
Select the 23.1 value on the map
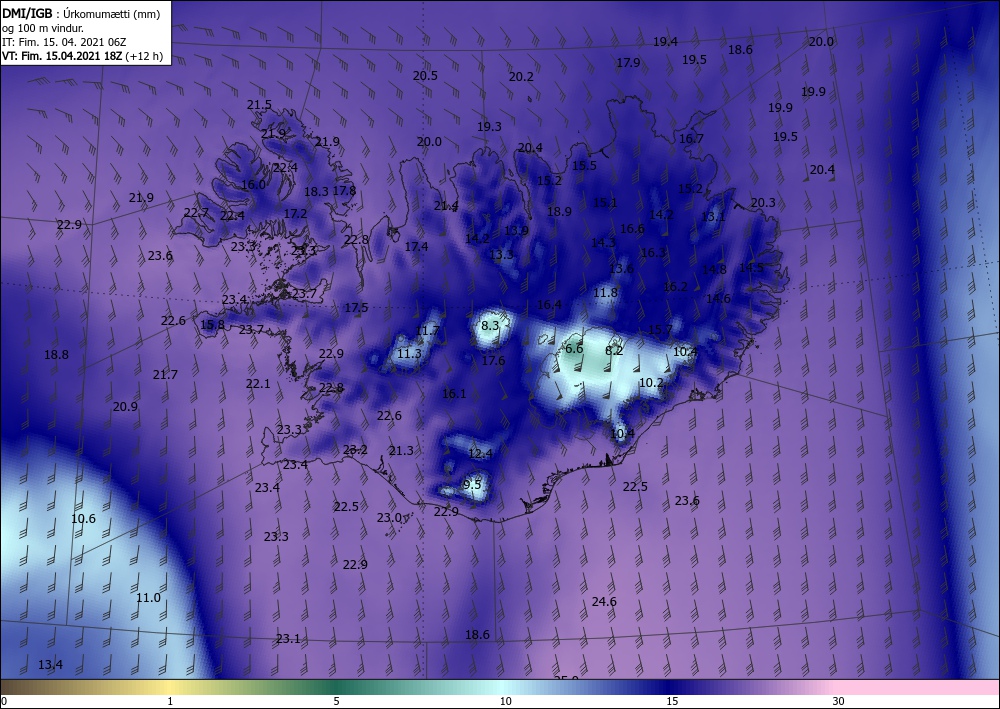[x=288, y=638]
